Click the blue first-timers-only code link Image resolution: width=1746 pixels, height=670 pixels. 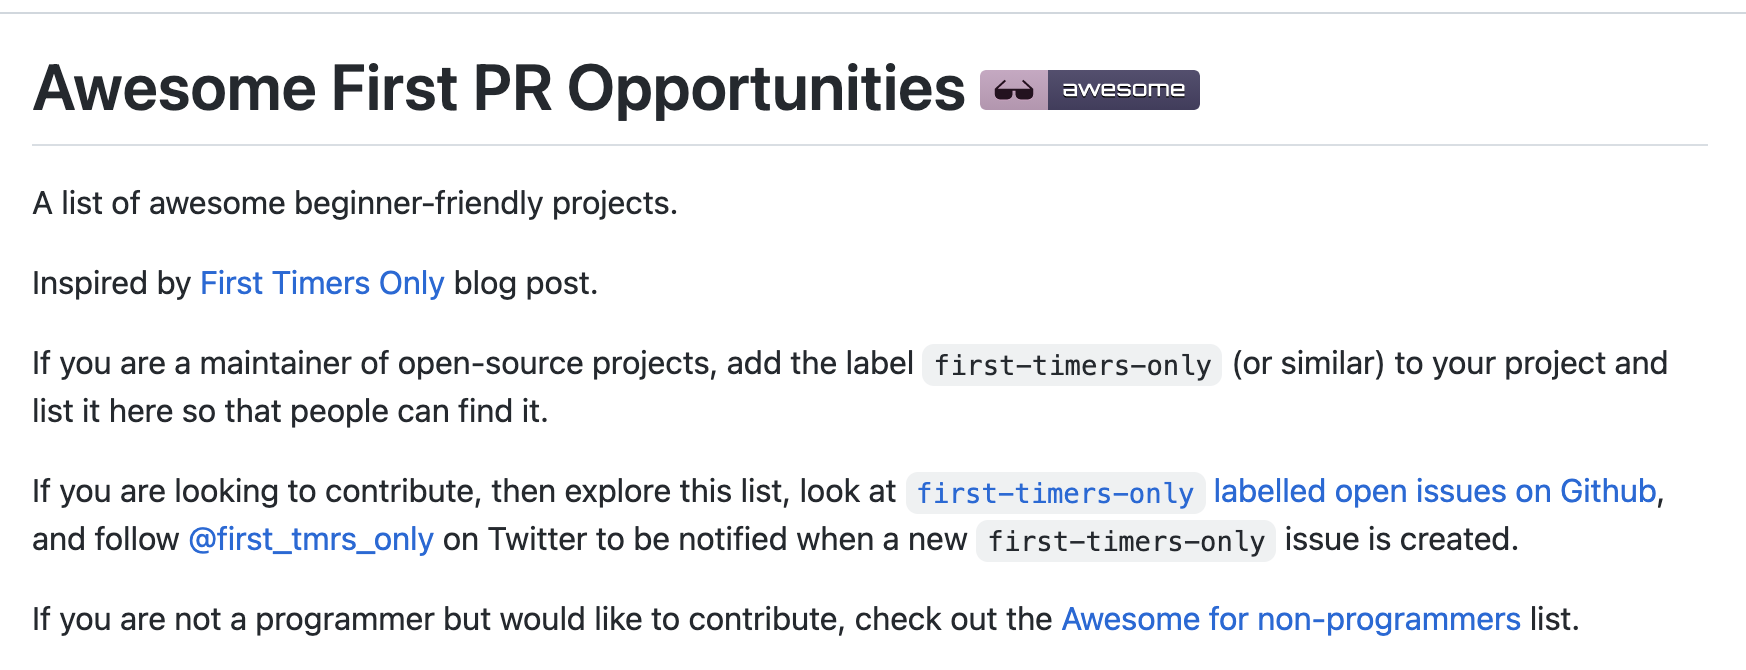[1055, 493]
